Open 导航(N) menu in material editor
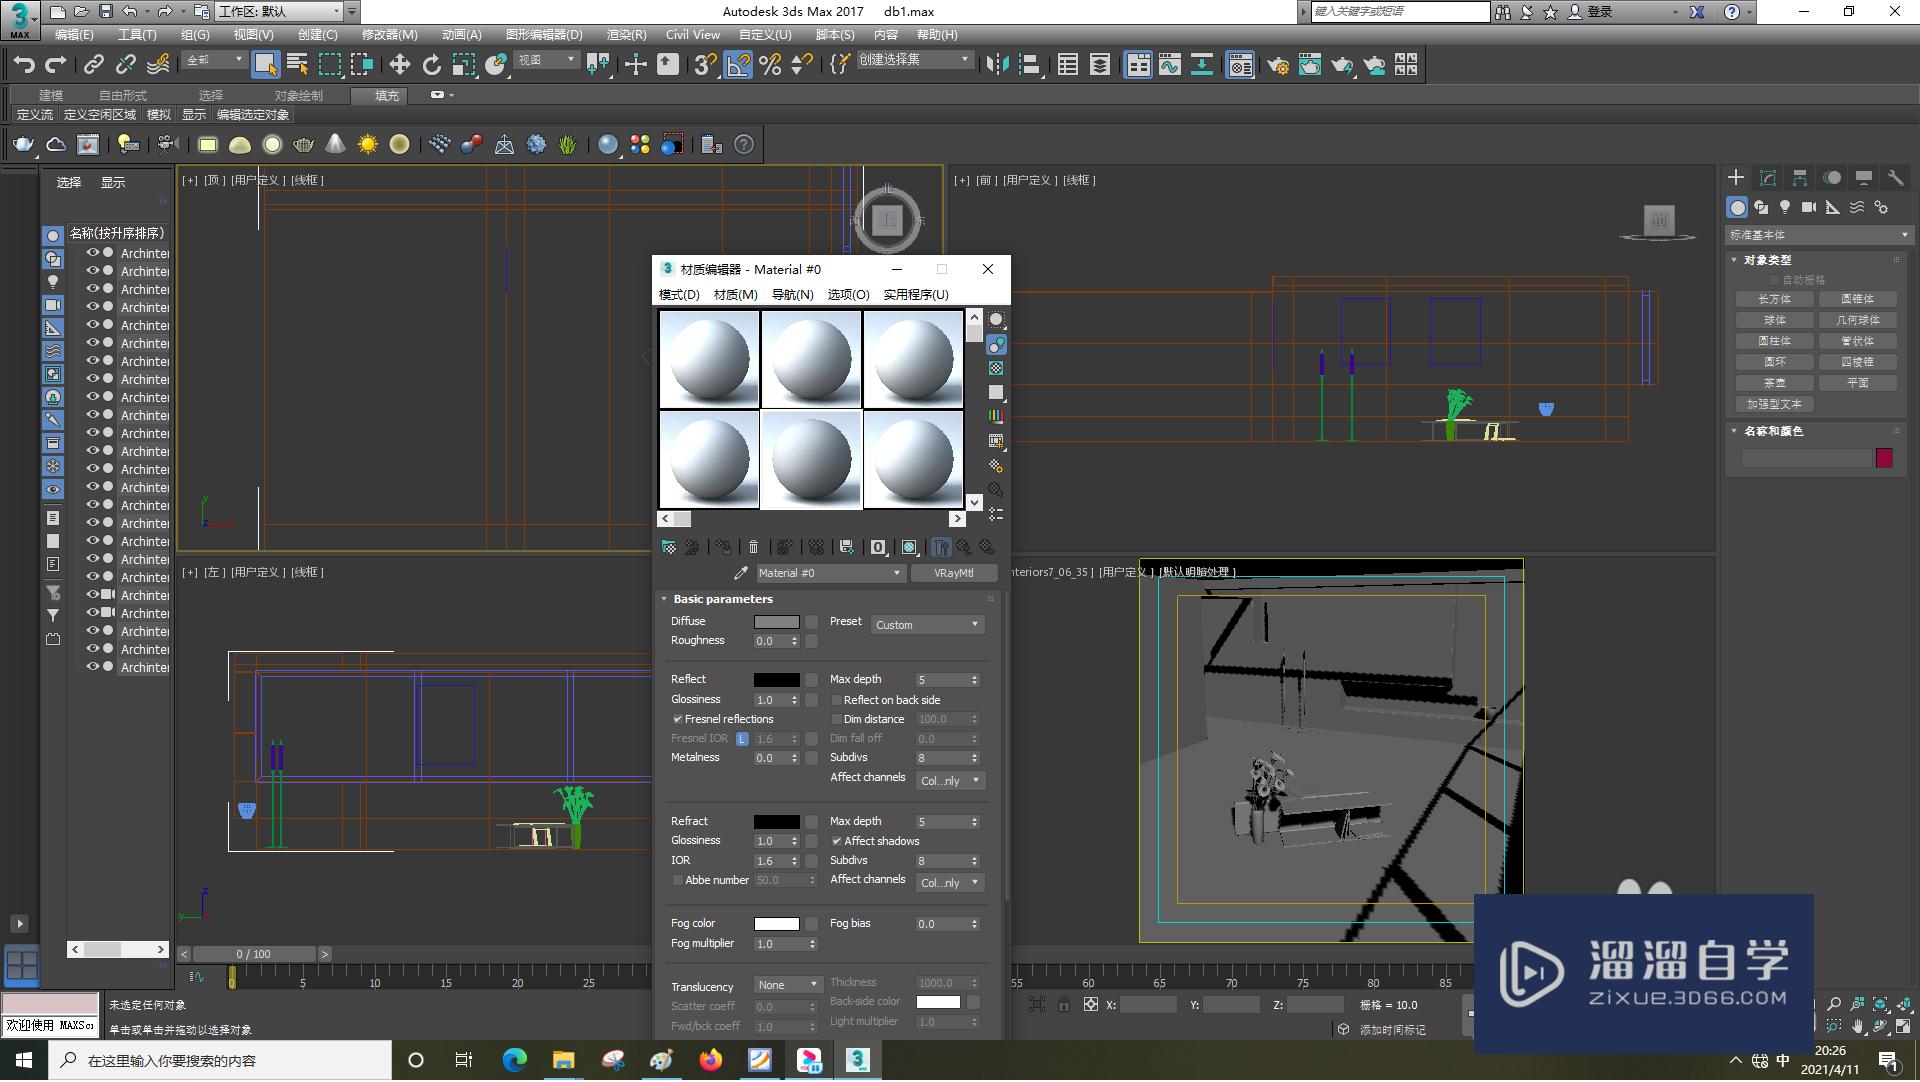 coord(792,294)
